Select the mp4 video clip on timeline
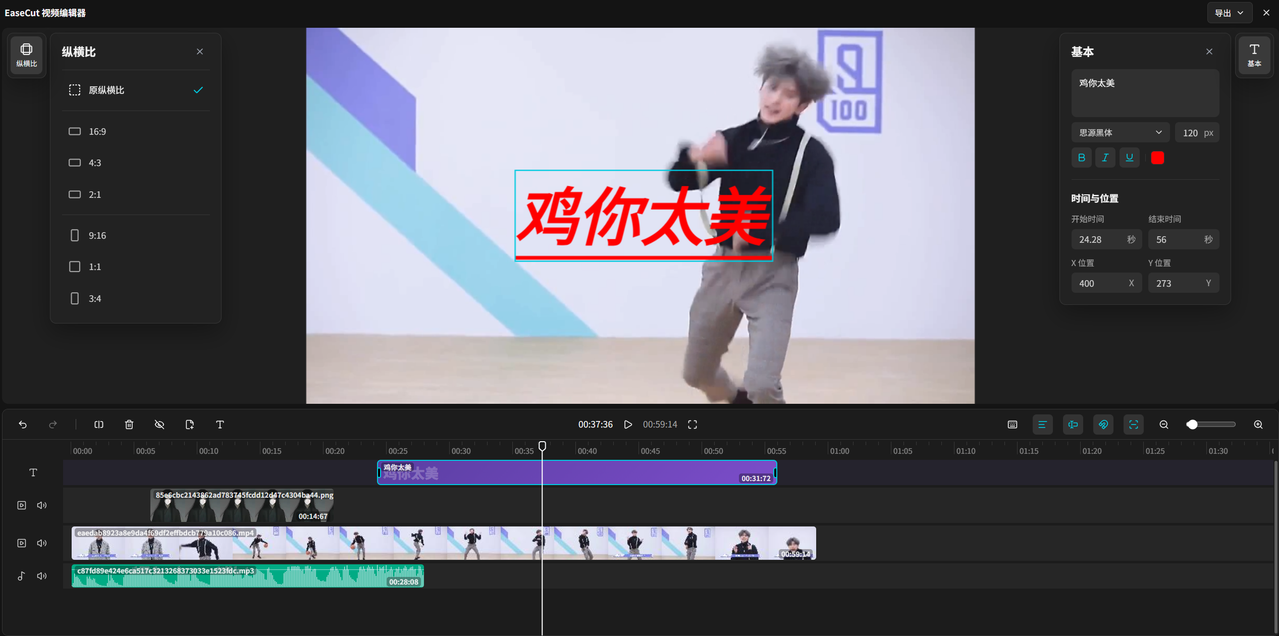Image resolution: width=1279 pixels, height=636 pixels. click(444, 543)
